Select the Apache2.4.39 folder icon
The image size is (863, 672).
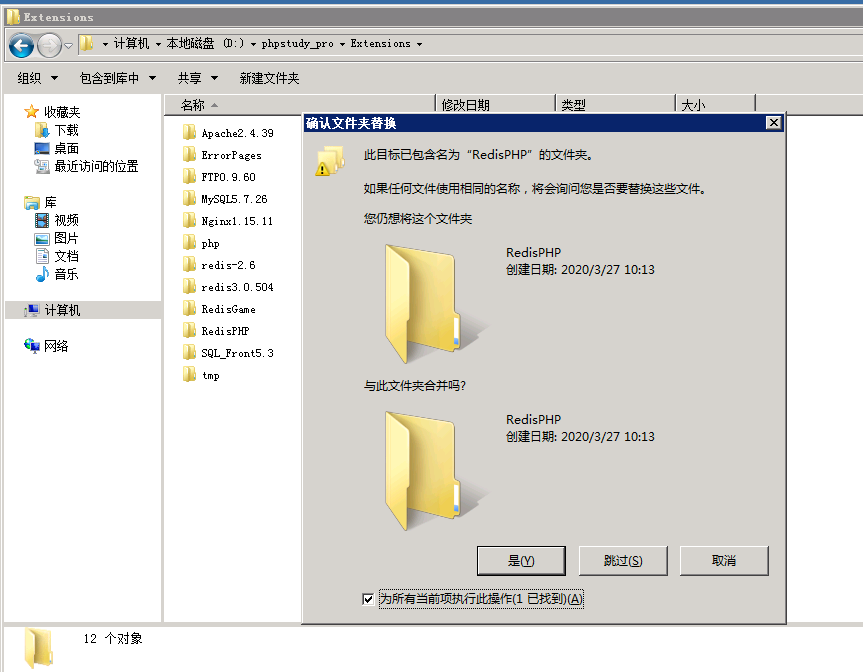point(188,133)
